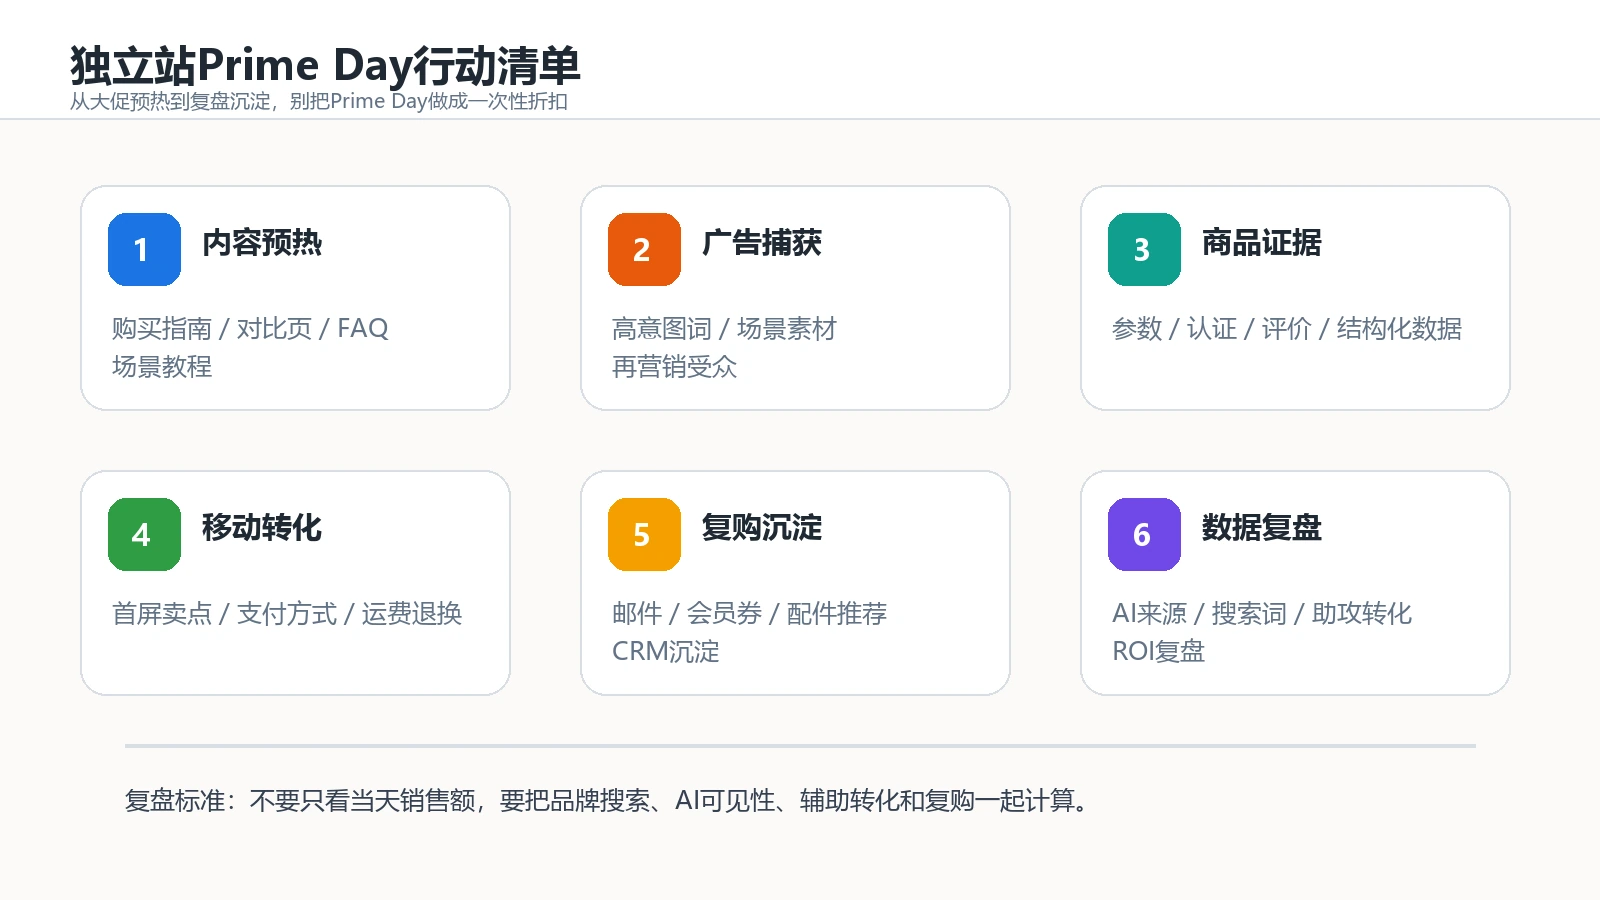1600x900 pixels.
Task: Click the heading 复购沉淀
Action: pos(762,528)
